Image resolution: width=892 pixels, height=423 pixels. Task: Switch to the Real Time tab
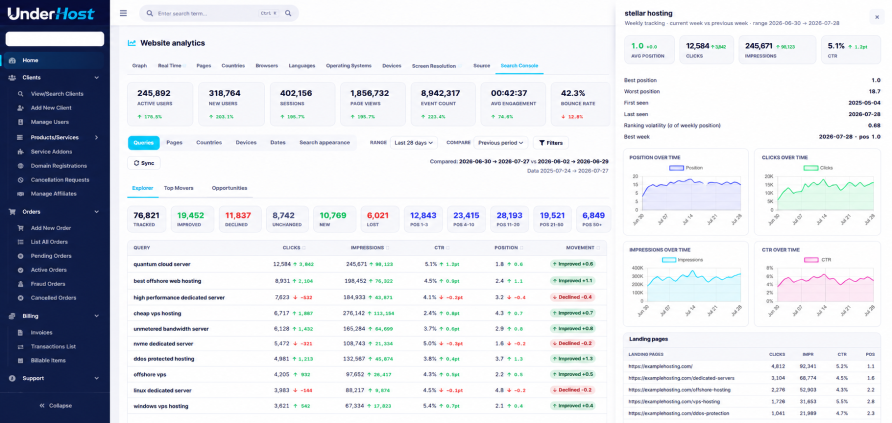click(x=170, y=66)
